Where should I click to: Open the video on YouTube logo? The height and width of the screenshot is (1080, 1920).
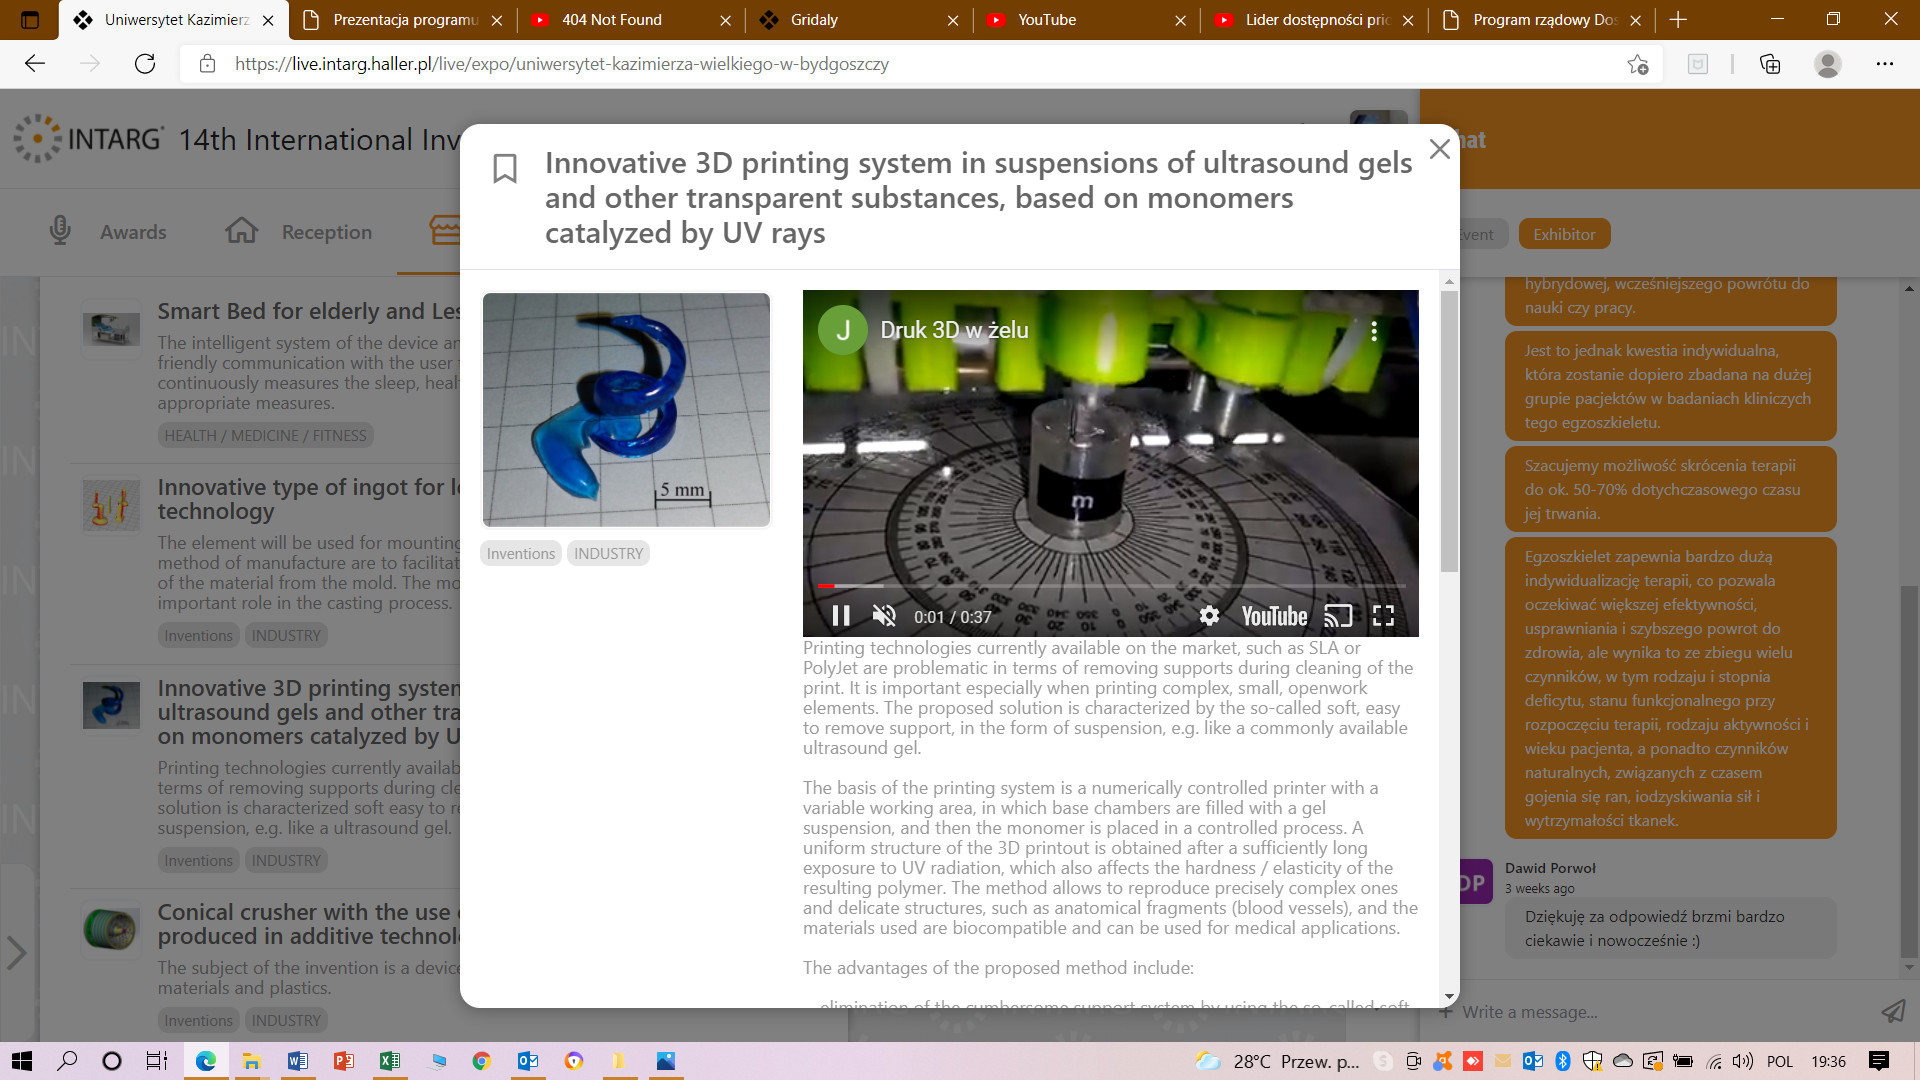point(1274,616)
